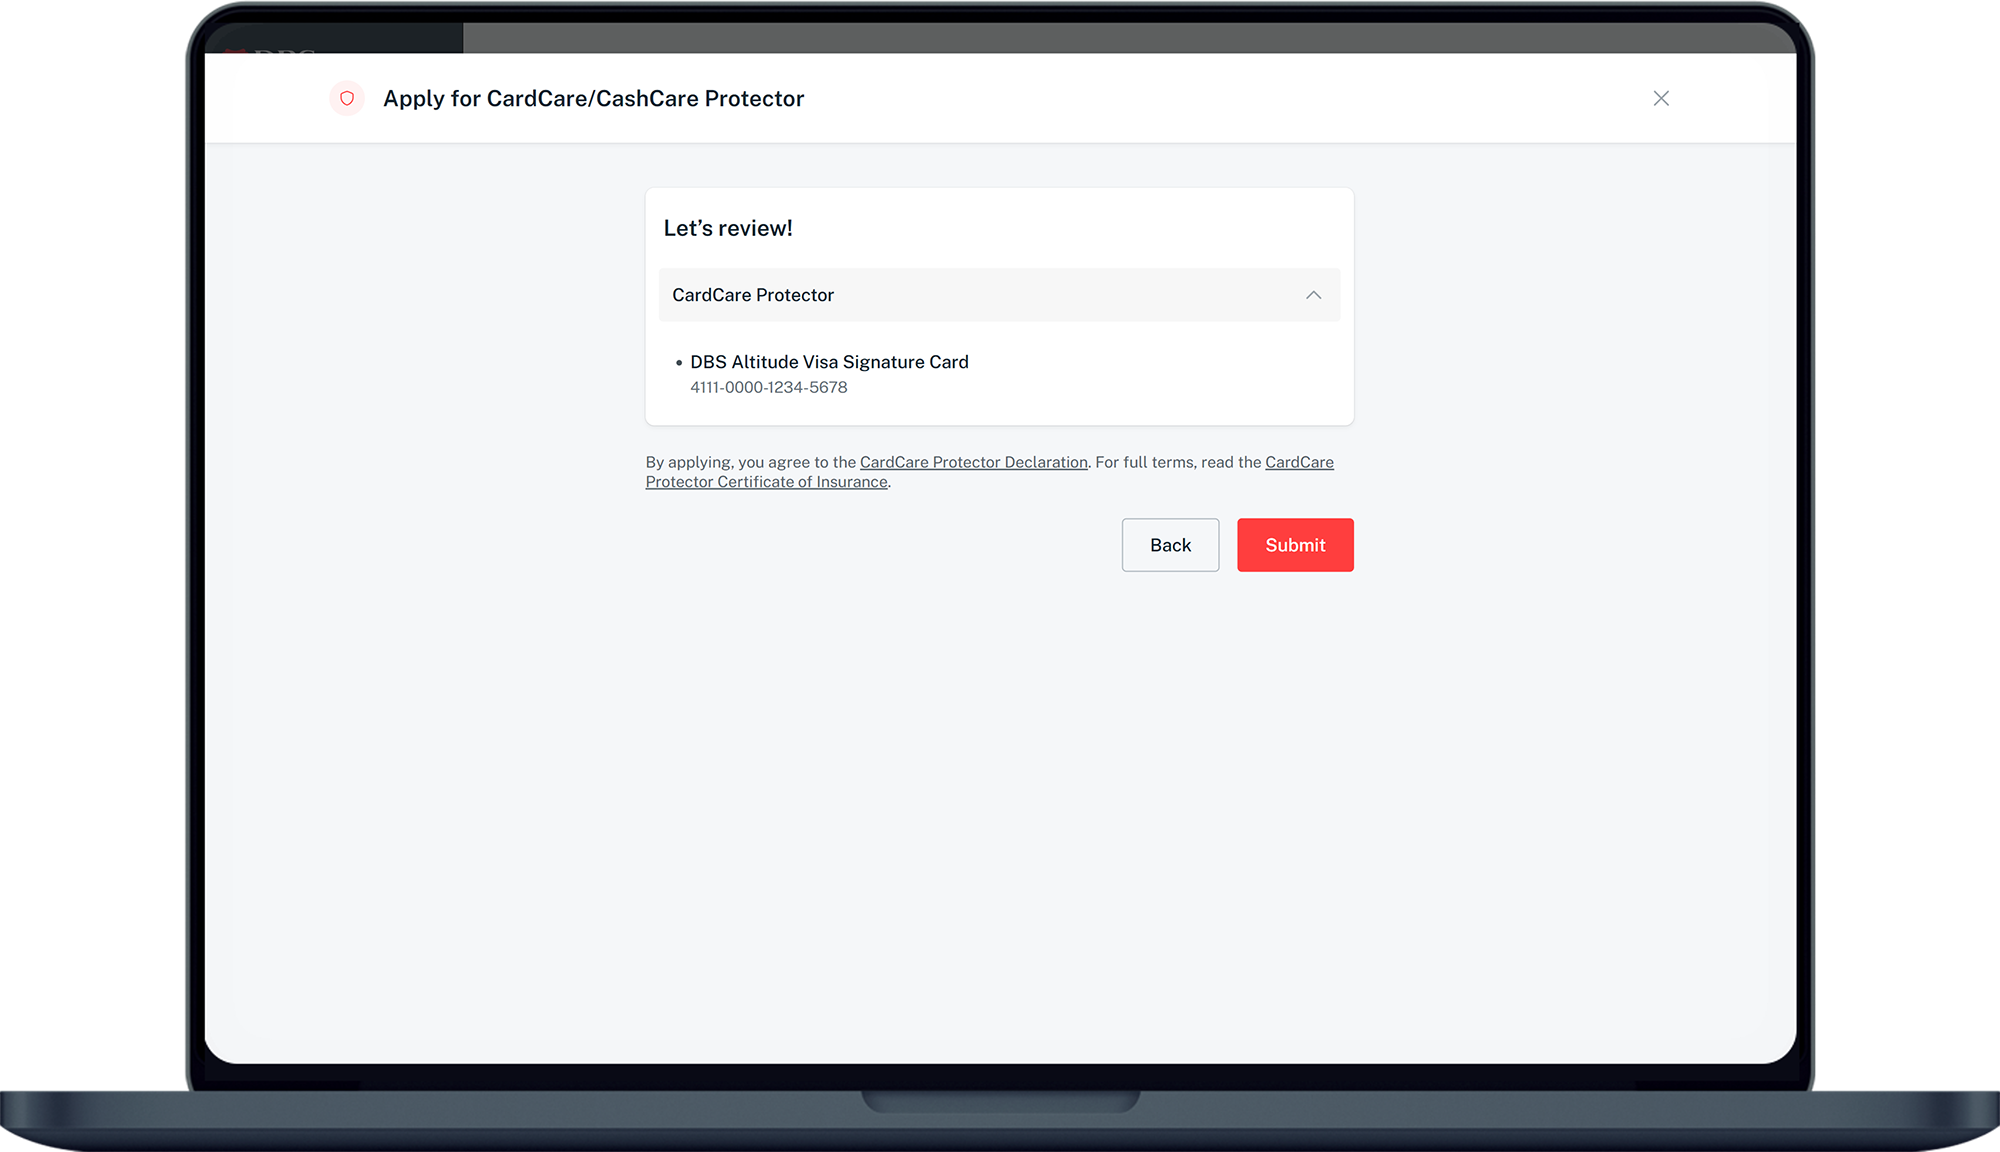Click blank space inside the review card
Viewport: 2000px width, 1152px height.
pyautogui.click(x=1150, y=380)
